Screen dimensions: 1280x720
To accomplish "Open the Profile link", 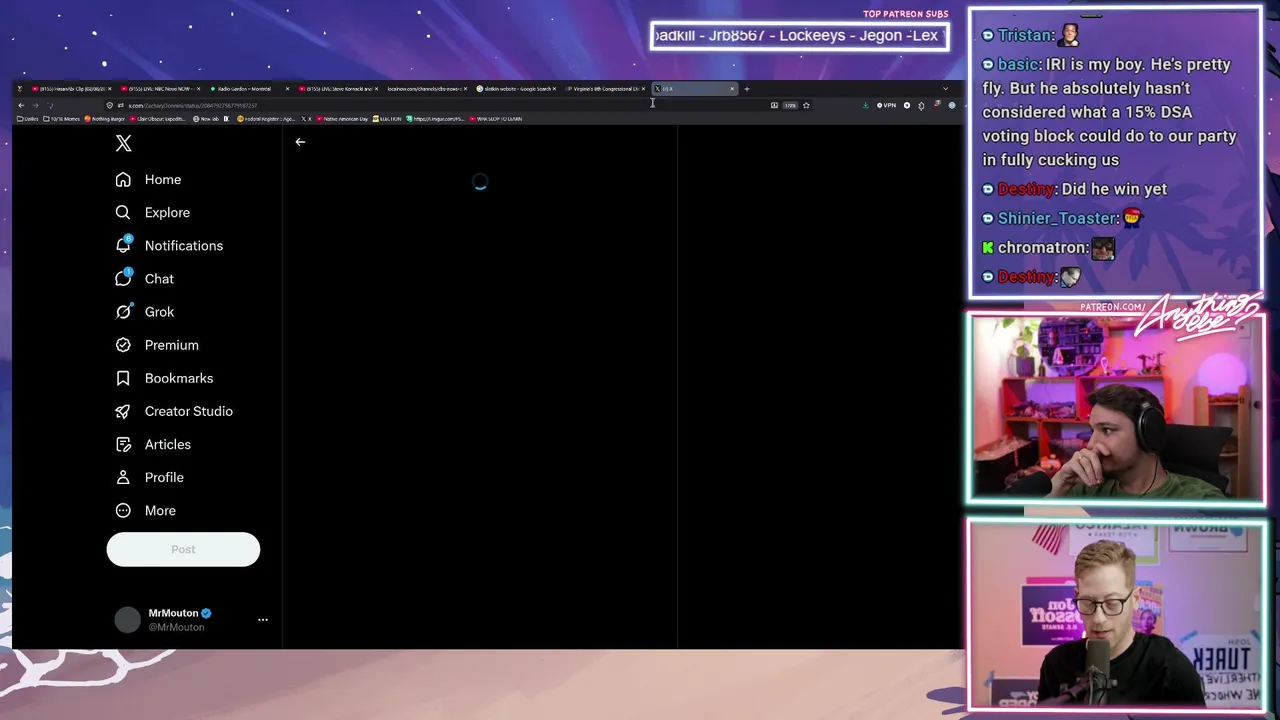I will 164,477.
